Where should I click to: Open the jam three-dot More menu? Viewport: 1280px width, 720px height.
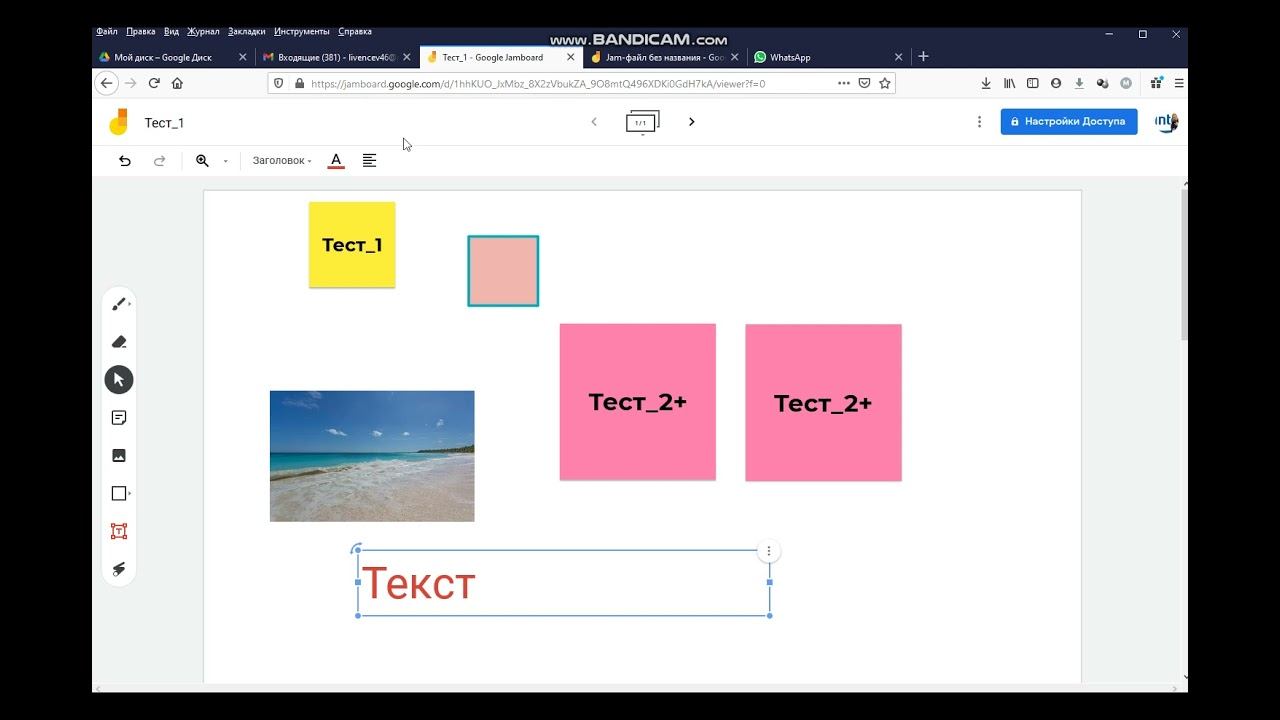click(x=979, y=122)
